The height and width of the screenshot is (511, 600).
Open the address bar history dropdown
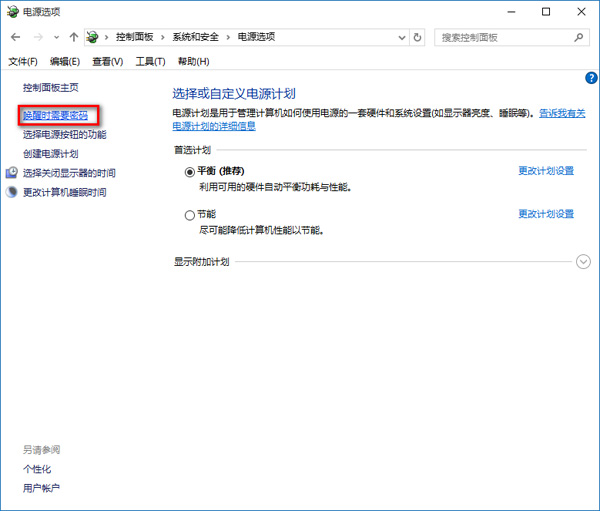click(401, 37)
